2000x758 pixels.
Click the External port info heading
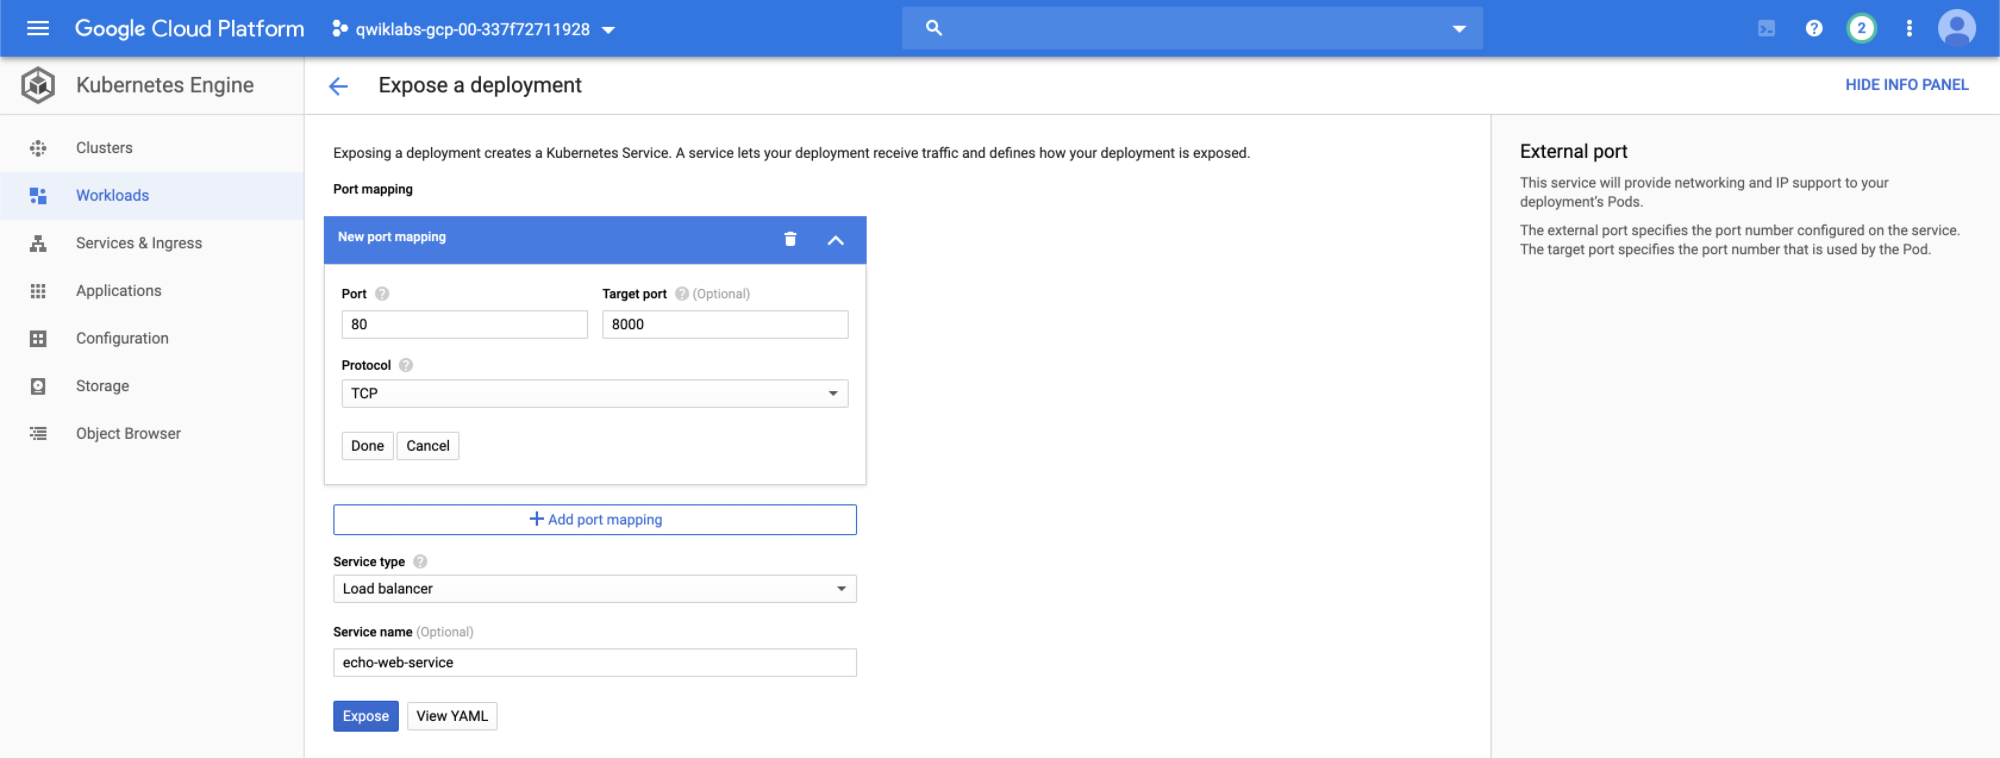[1574, 151]
